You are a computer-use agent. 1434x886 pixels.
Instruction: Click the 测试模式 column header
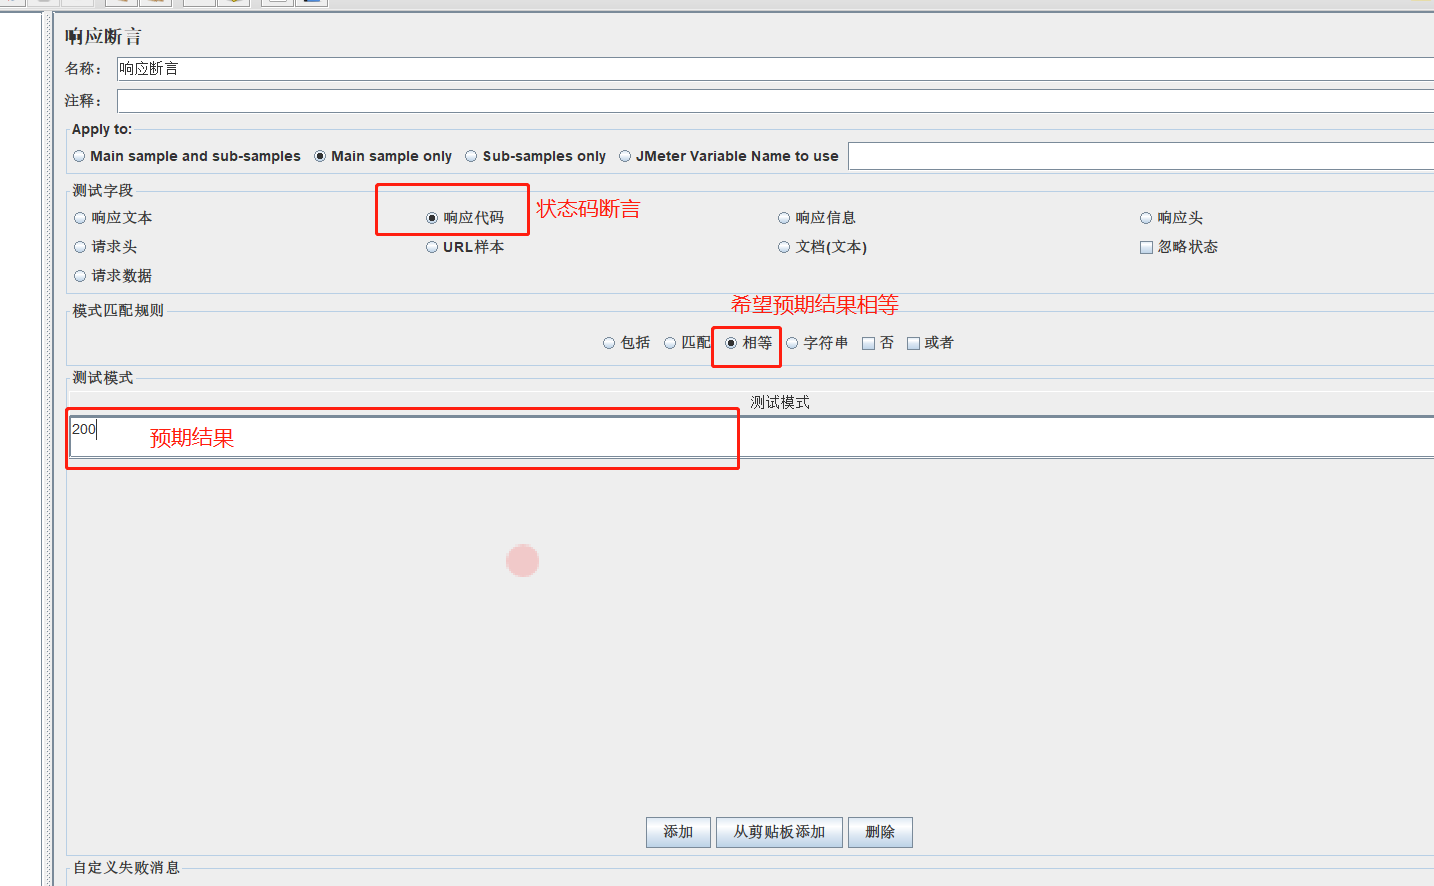click(x=780, y=402)
